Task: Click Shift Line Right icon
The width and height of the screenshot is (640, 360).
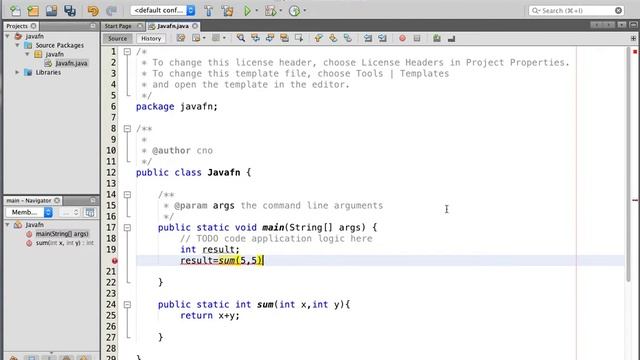Action: coord(382,38)
